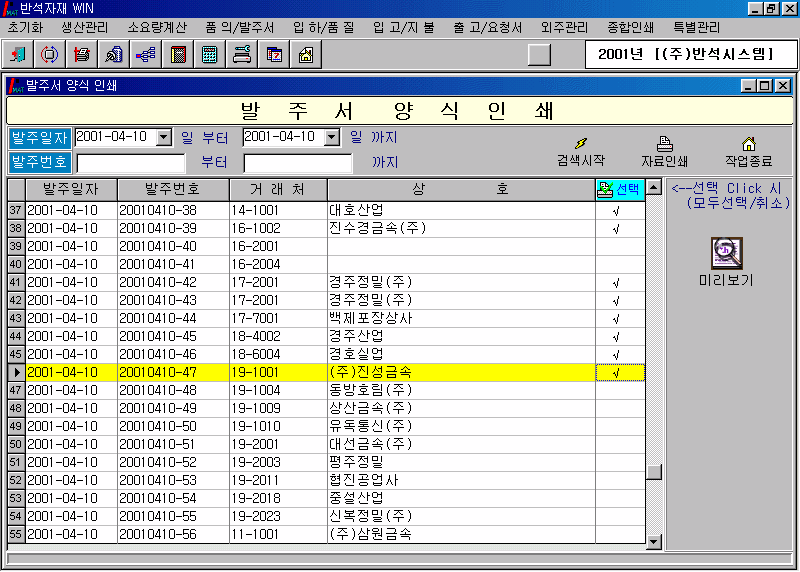Click the exit door toolbar icon
The image size is (800, 572).
[19, 55]
